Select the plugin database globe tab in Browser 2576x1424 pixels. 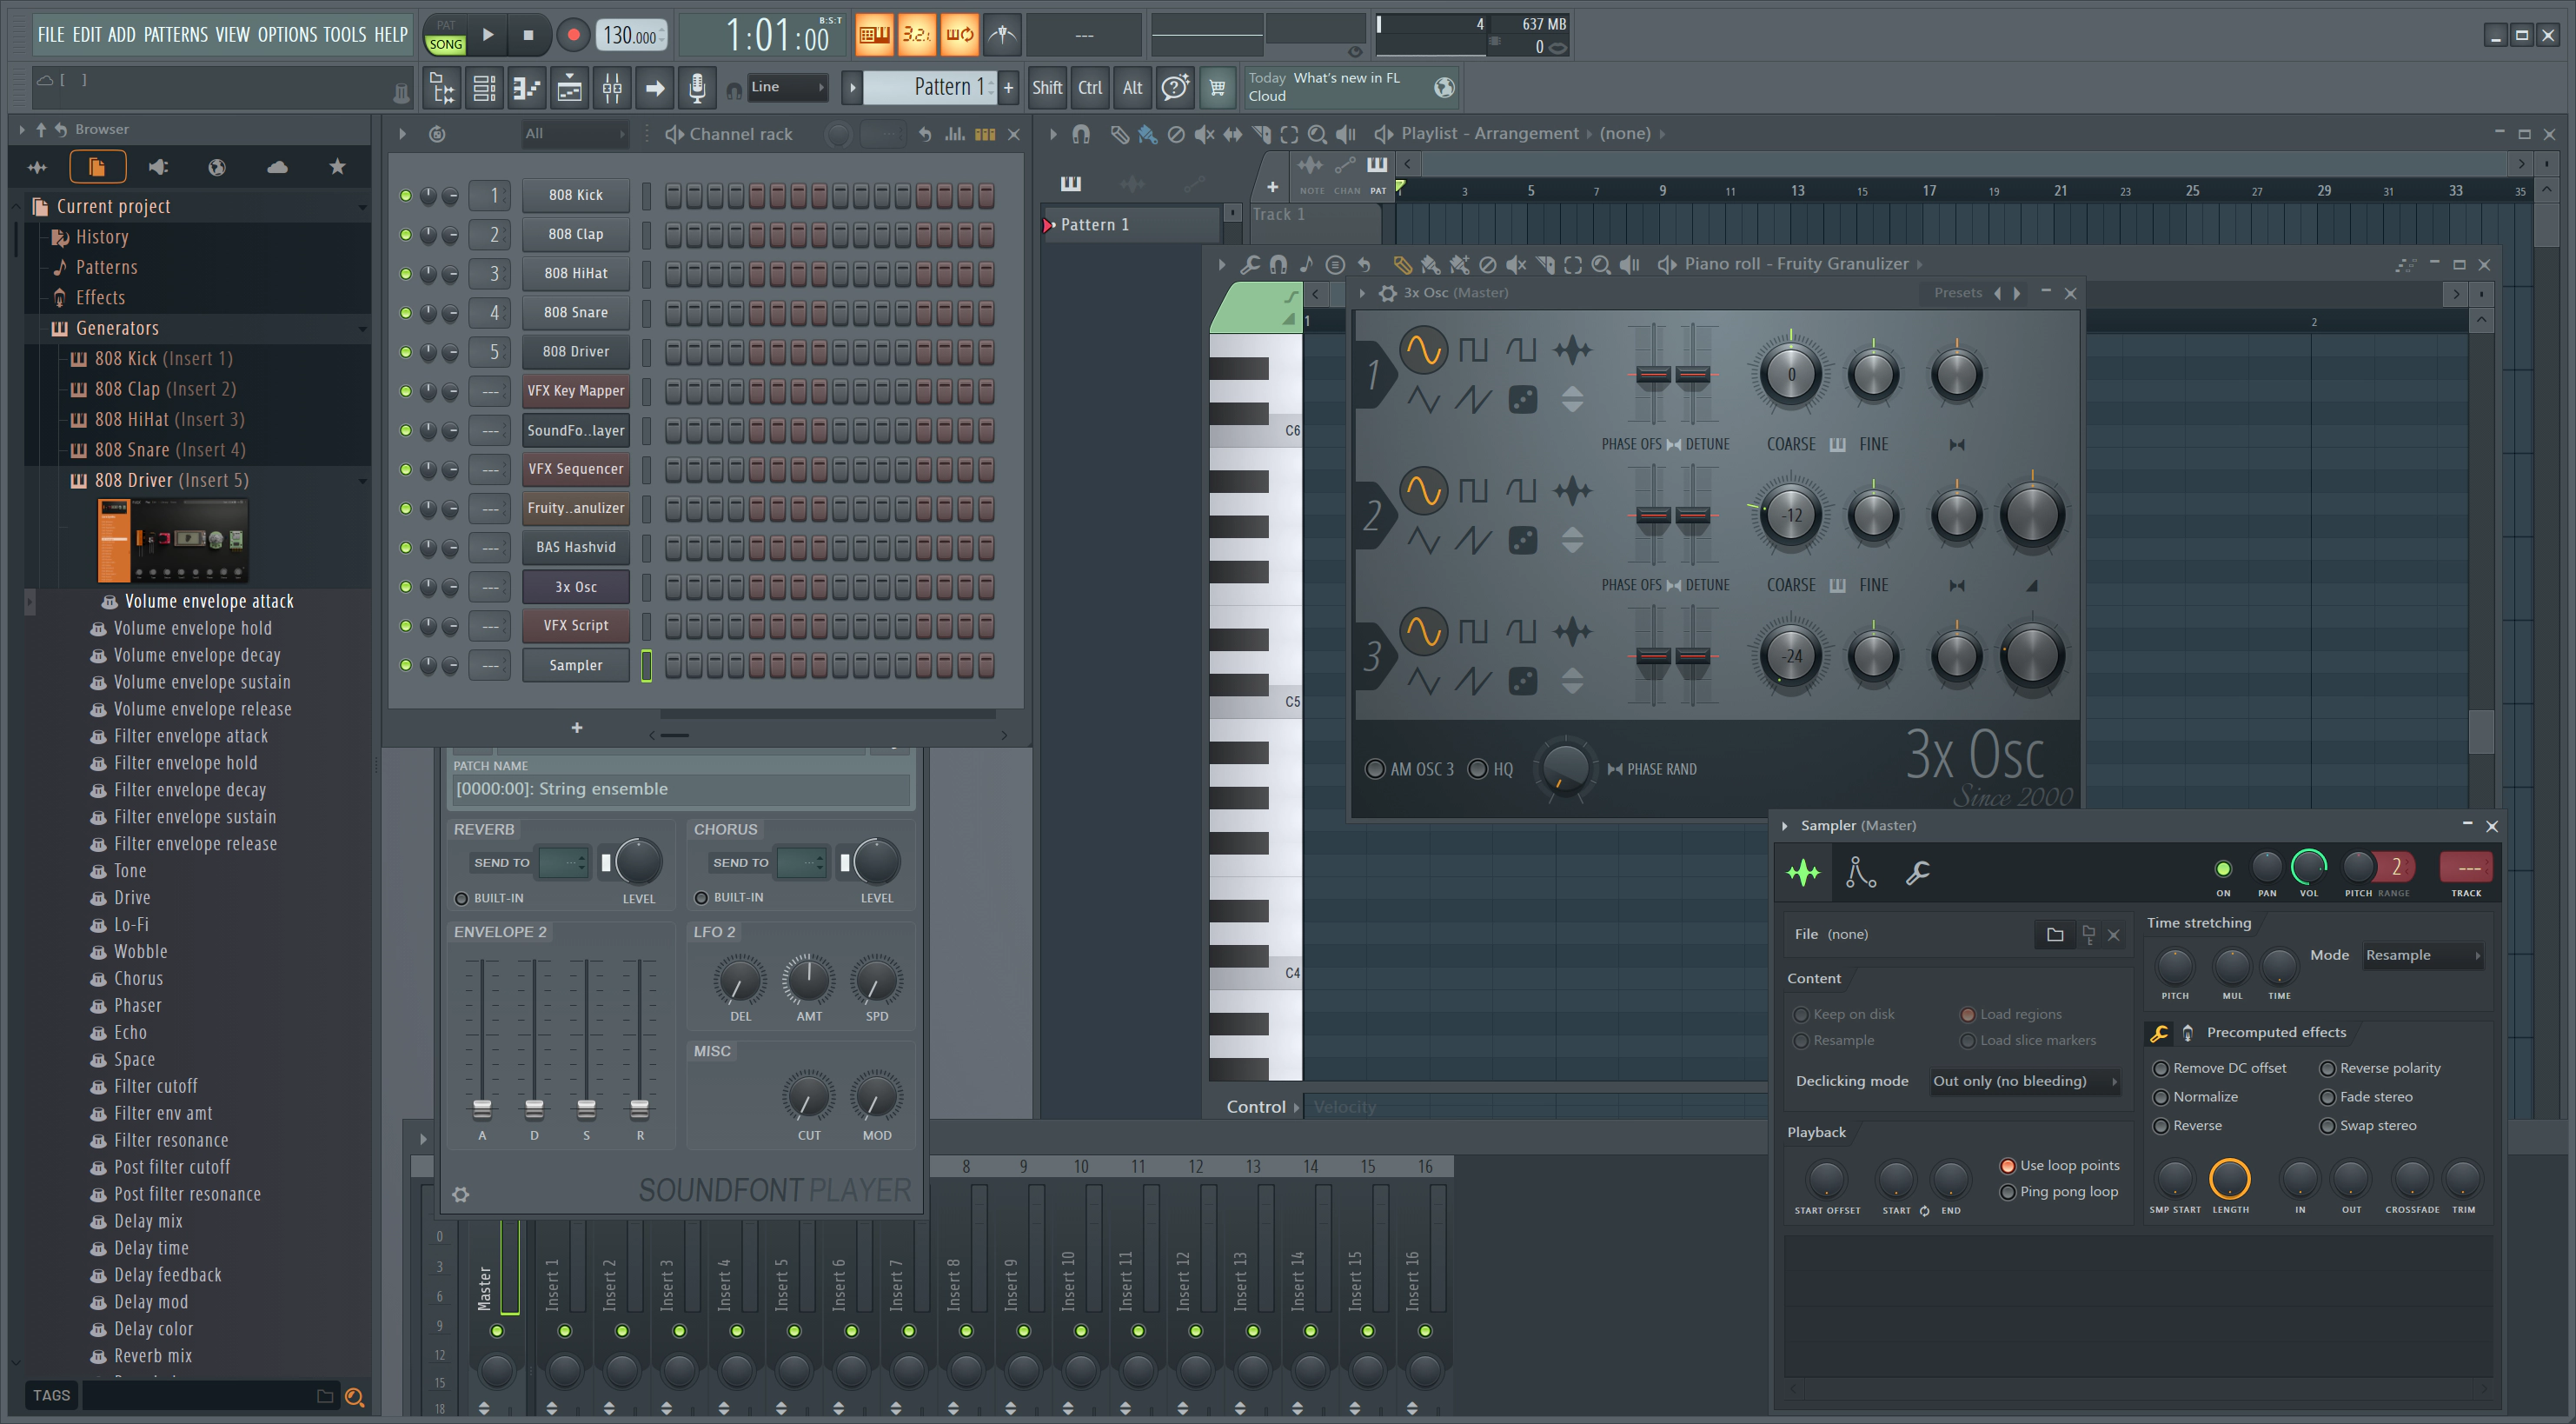[217, 167]
